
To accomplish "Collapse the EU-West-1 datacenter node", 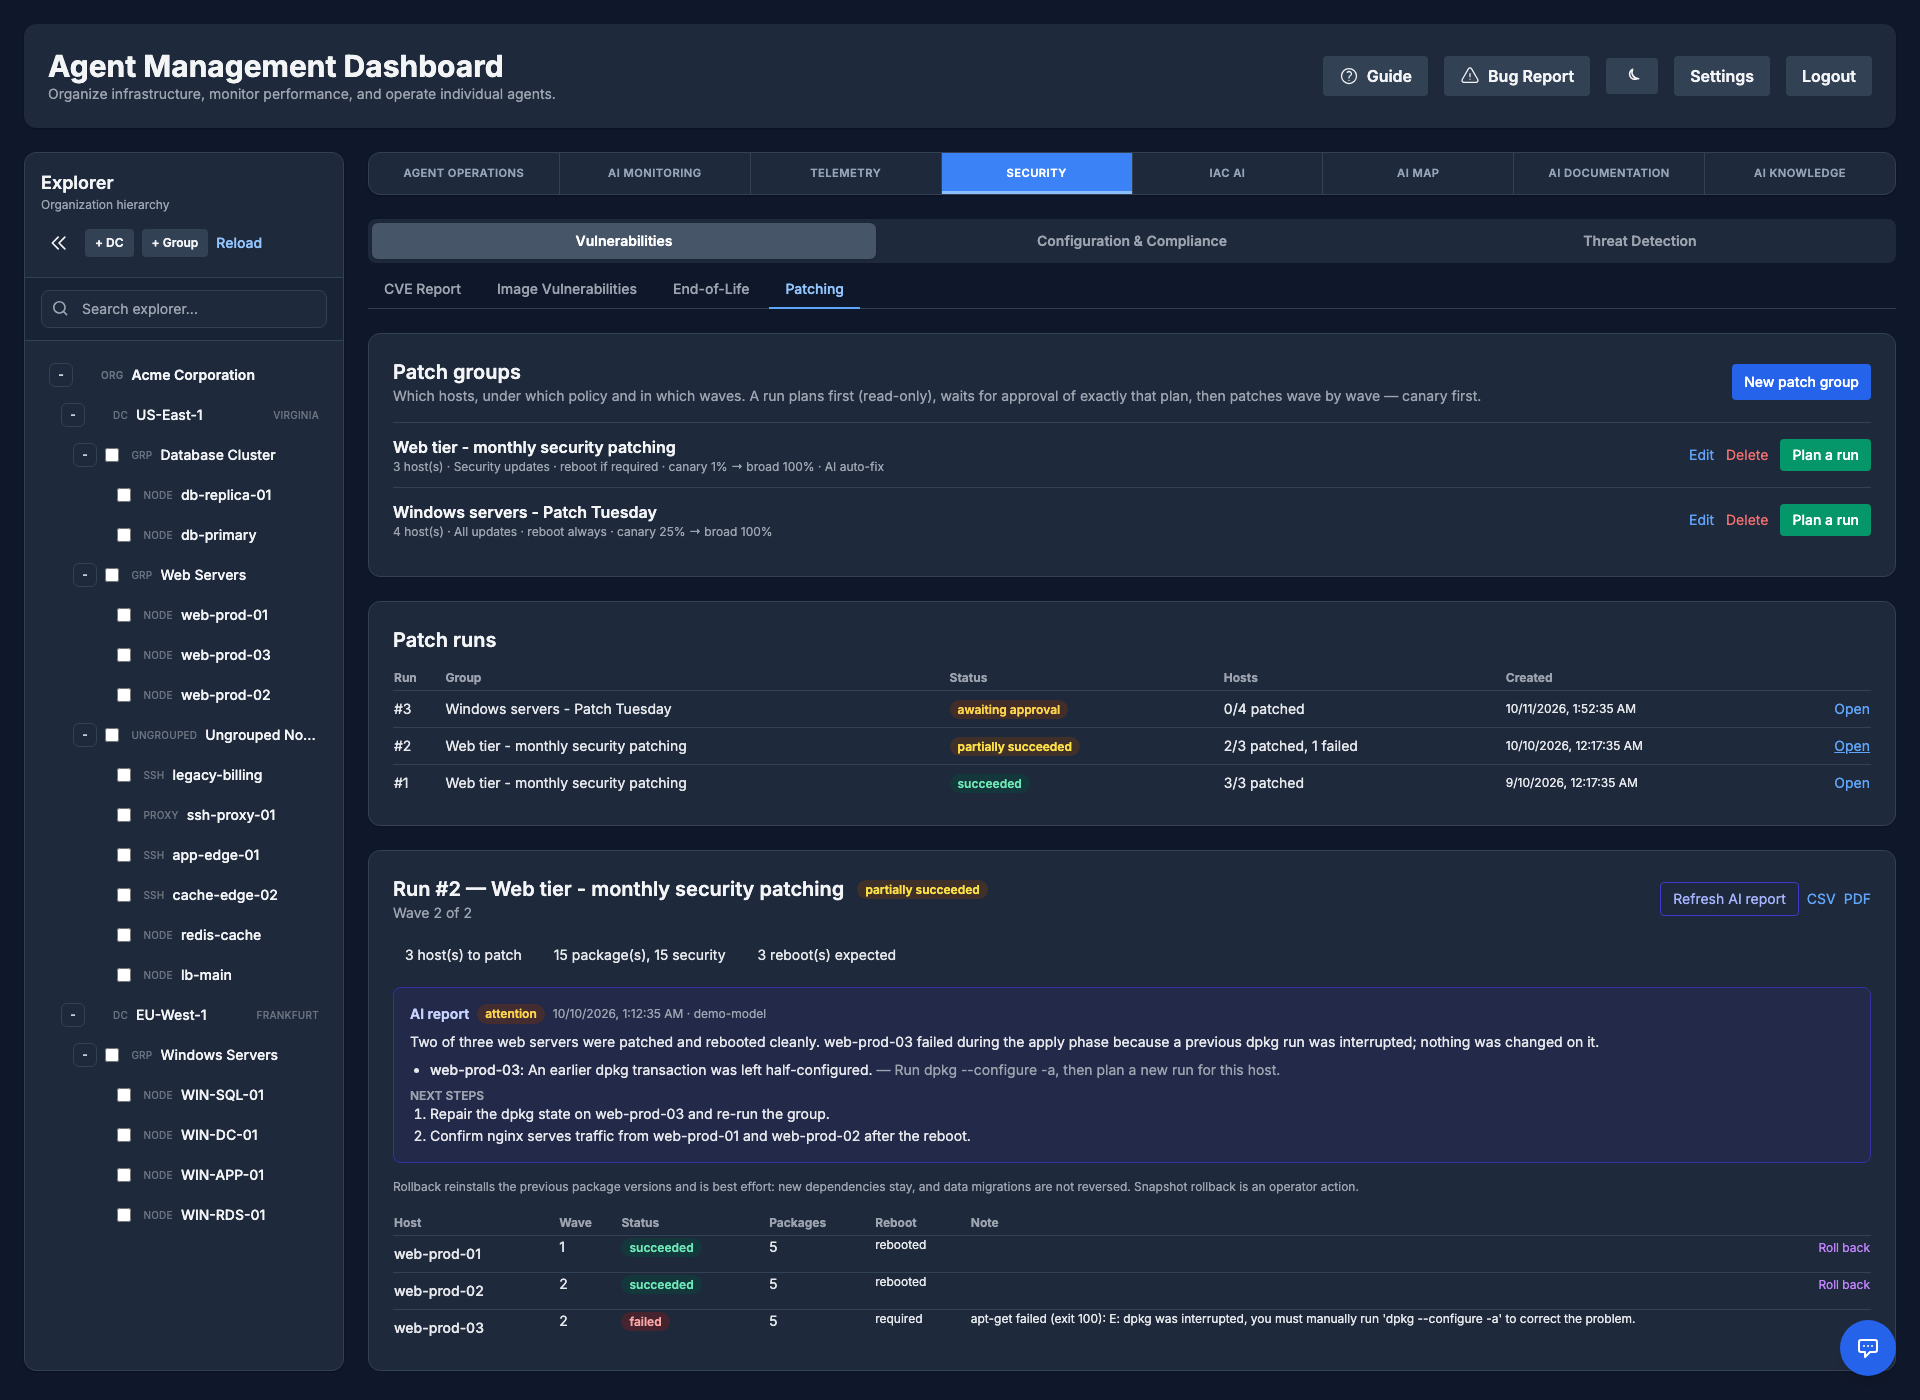I will point(73,1015).
